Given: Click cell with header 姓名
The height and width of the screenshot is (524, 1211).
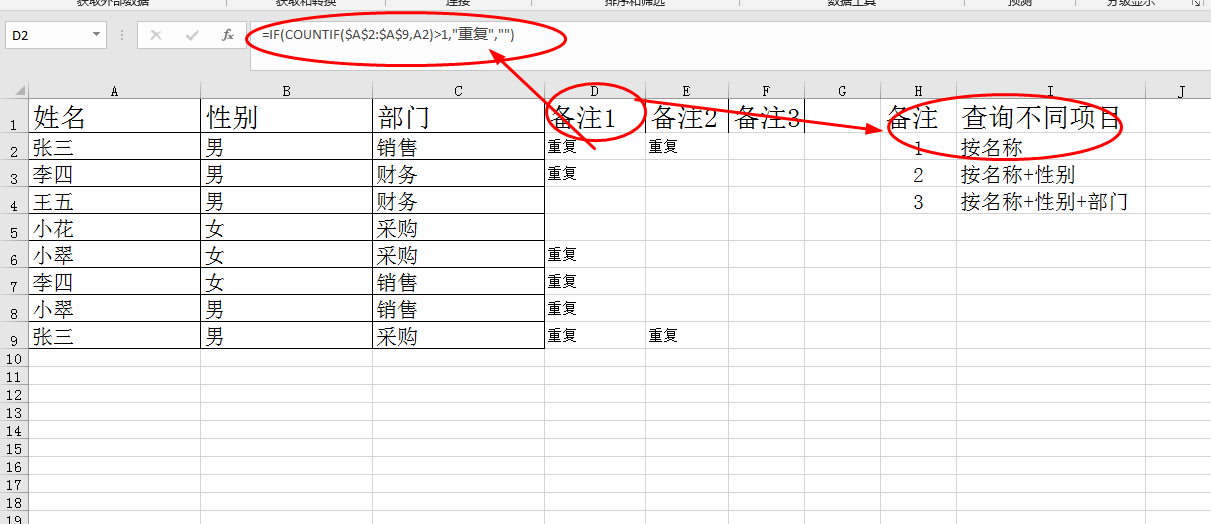Looking at the screenshot, I should pos(114,116).
